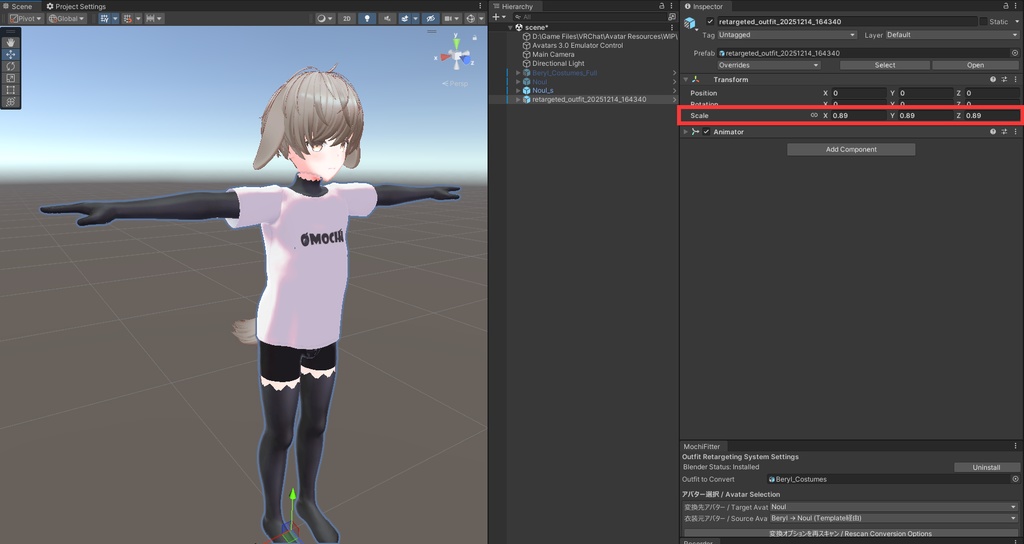The width and height of the screenshot is (1024, 544).
Task: Open the Tag Untagged dropdown
Action: (x=786, y=35)
